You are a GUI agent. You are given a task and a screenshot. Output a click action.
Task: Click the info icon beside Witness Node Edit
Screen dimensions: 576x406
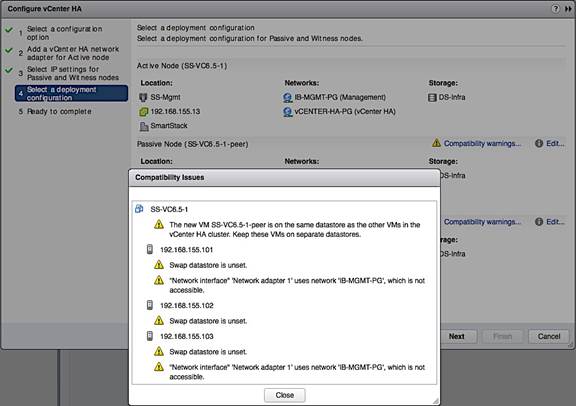click(539, 222)
